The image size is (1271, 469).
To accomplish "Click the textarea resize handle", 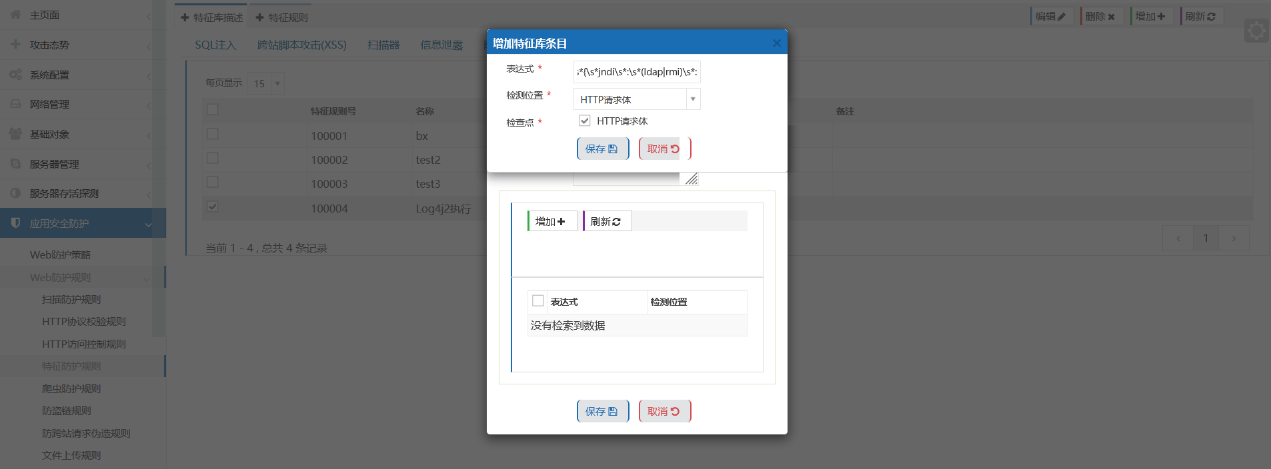I will click(x=691, y=178).
